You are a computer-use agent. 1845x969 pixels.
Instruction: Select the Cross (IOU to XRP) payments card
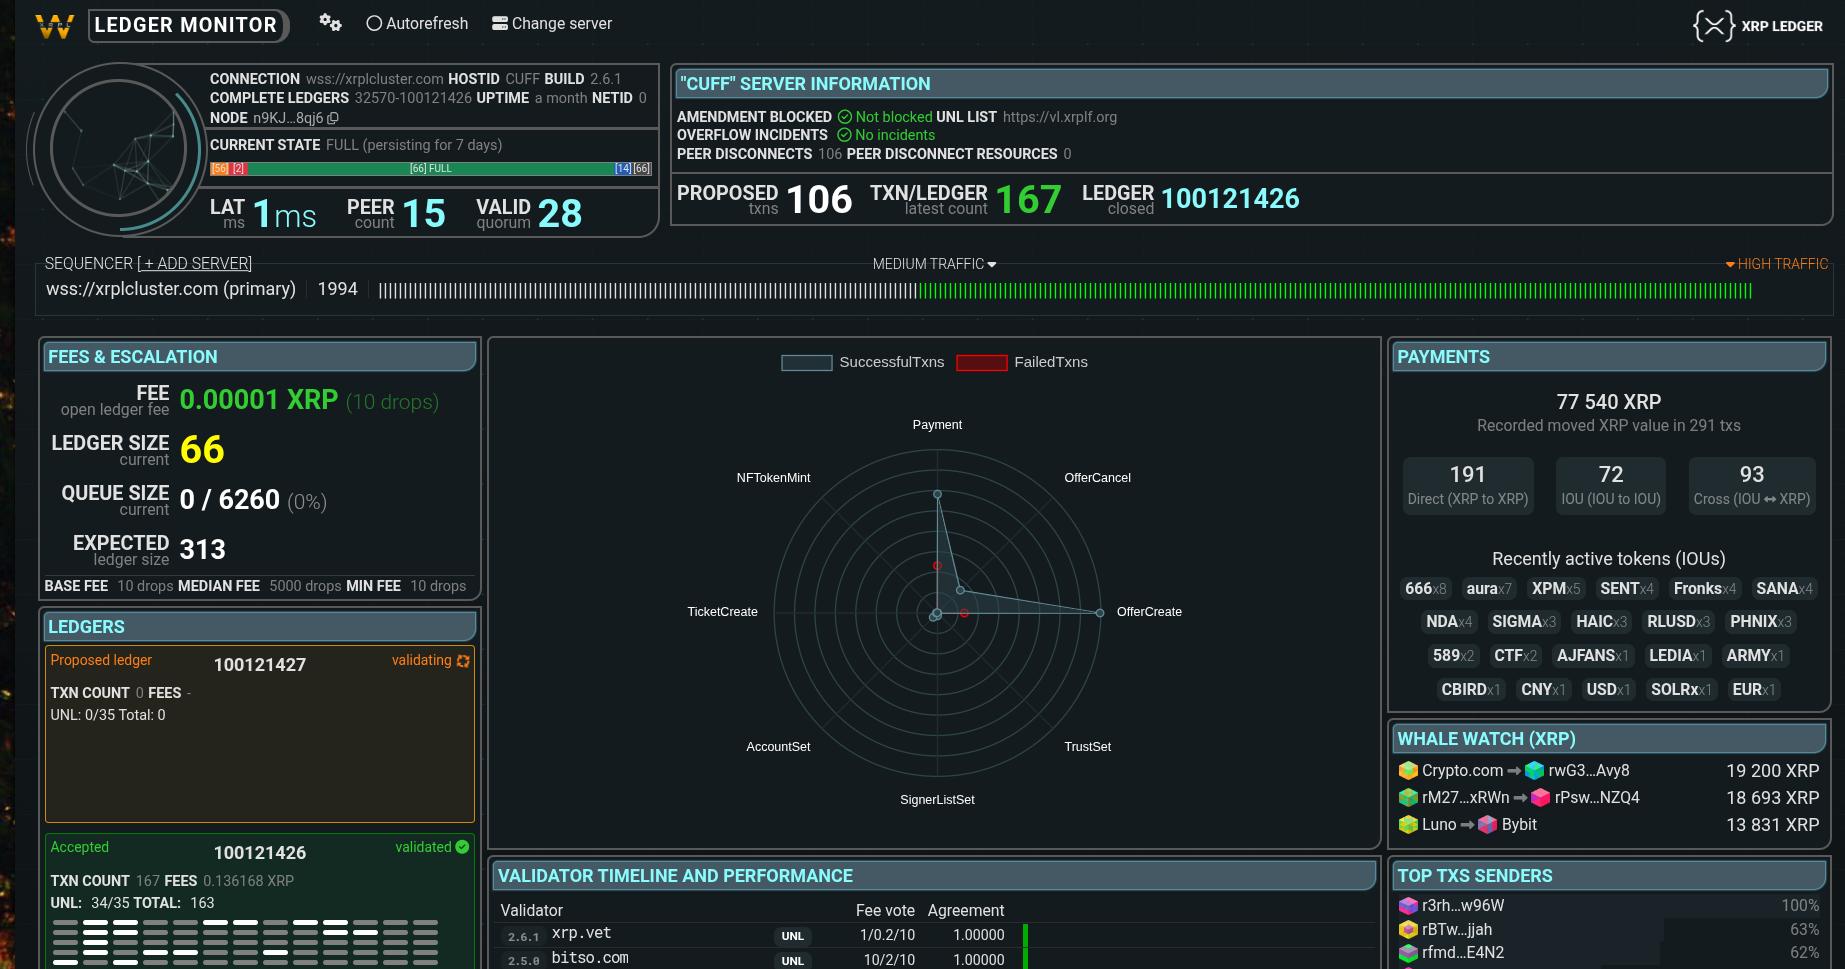click(1751, 485)
